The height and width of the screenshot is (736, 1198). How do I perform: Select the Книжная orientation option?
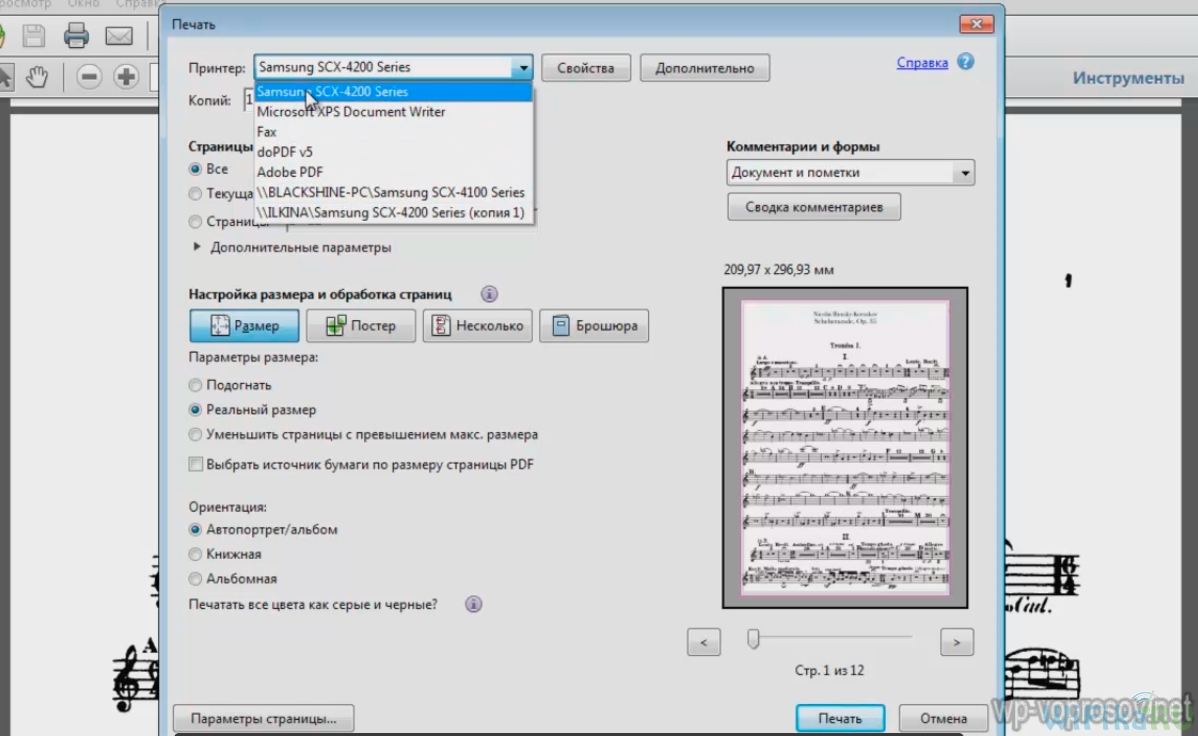point(196,554)
